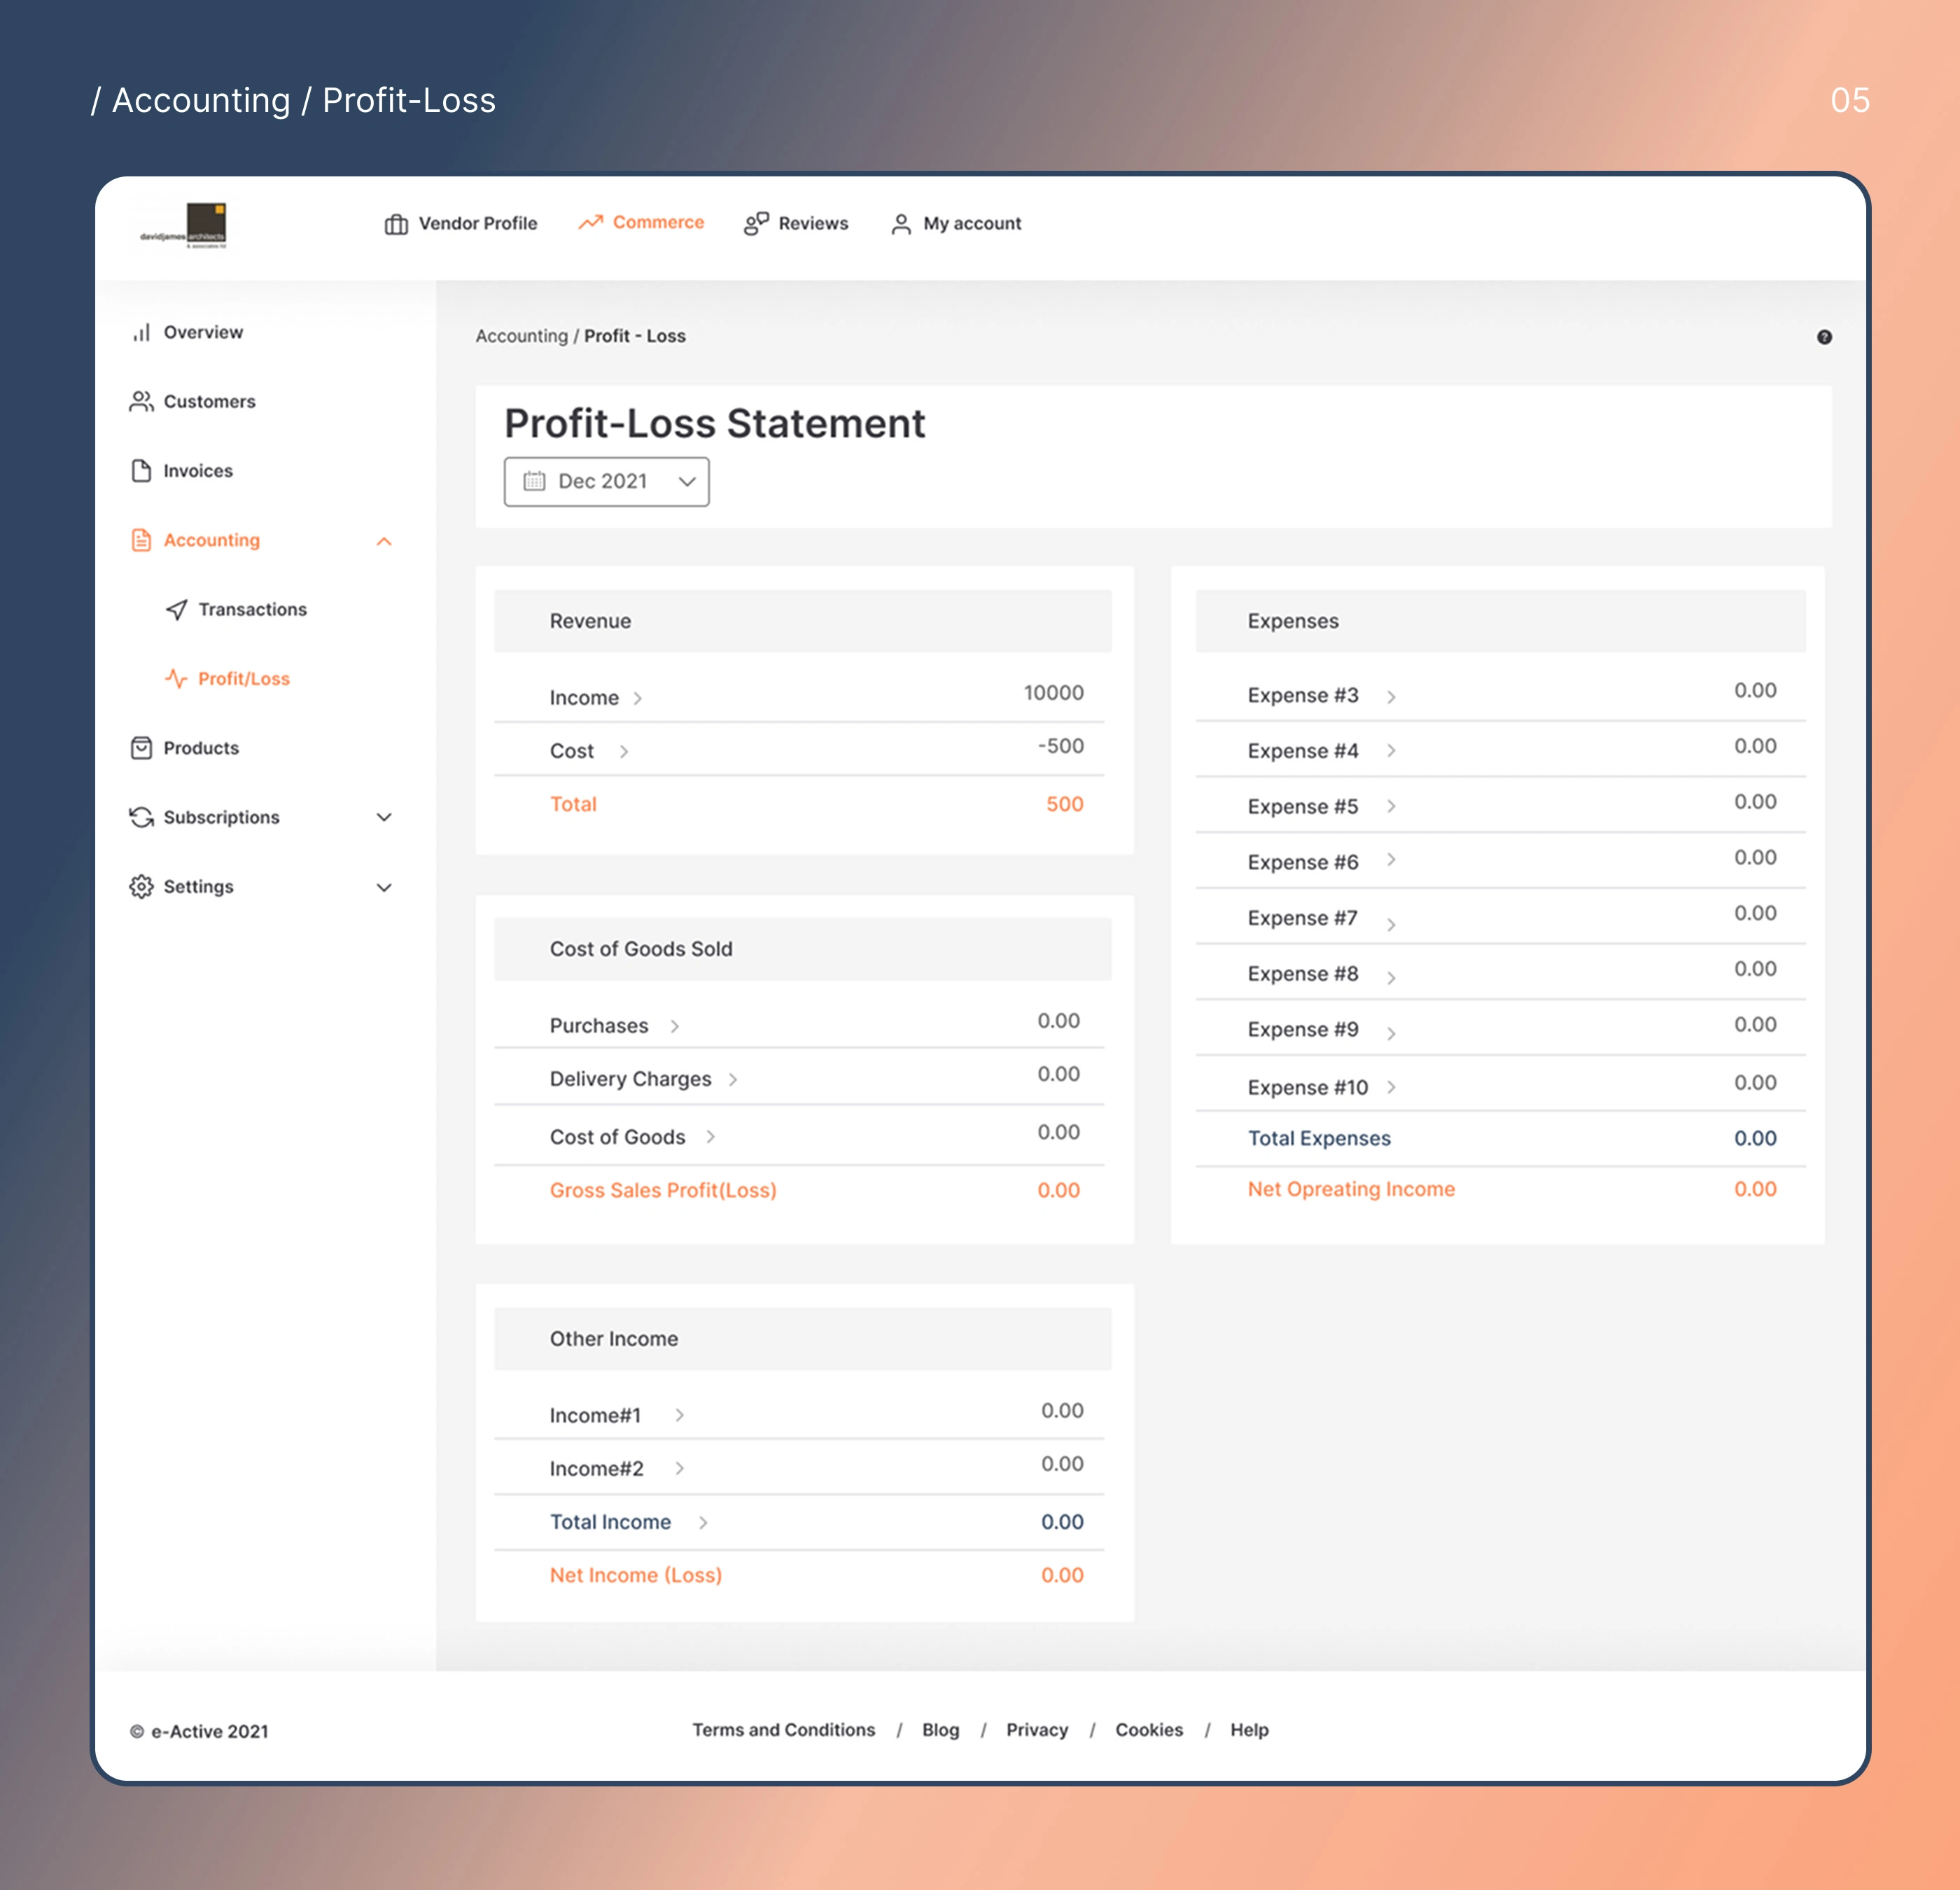Click the Overview bar chart icon
Image resolution: width=1960 pixels, height=1890 pixels.
[142, 332]
